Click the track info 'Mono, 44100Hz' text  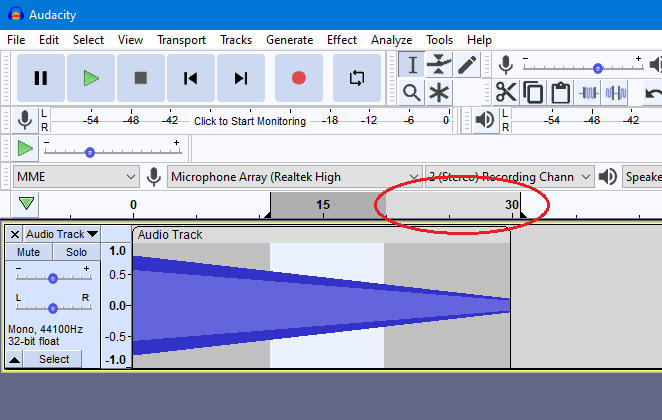(45, 329)
